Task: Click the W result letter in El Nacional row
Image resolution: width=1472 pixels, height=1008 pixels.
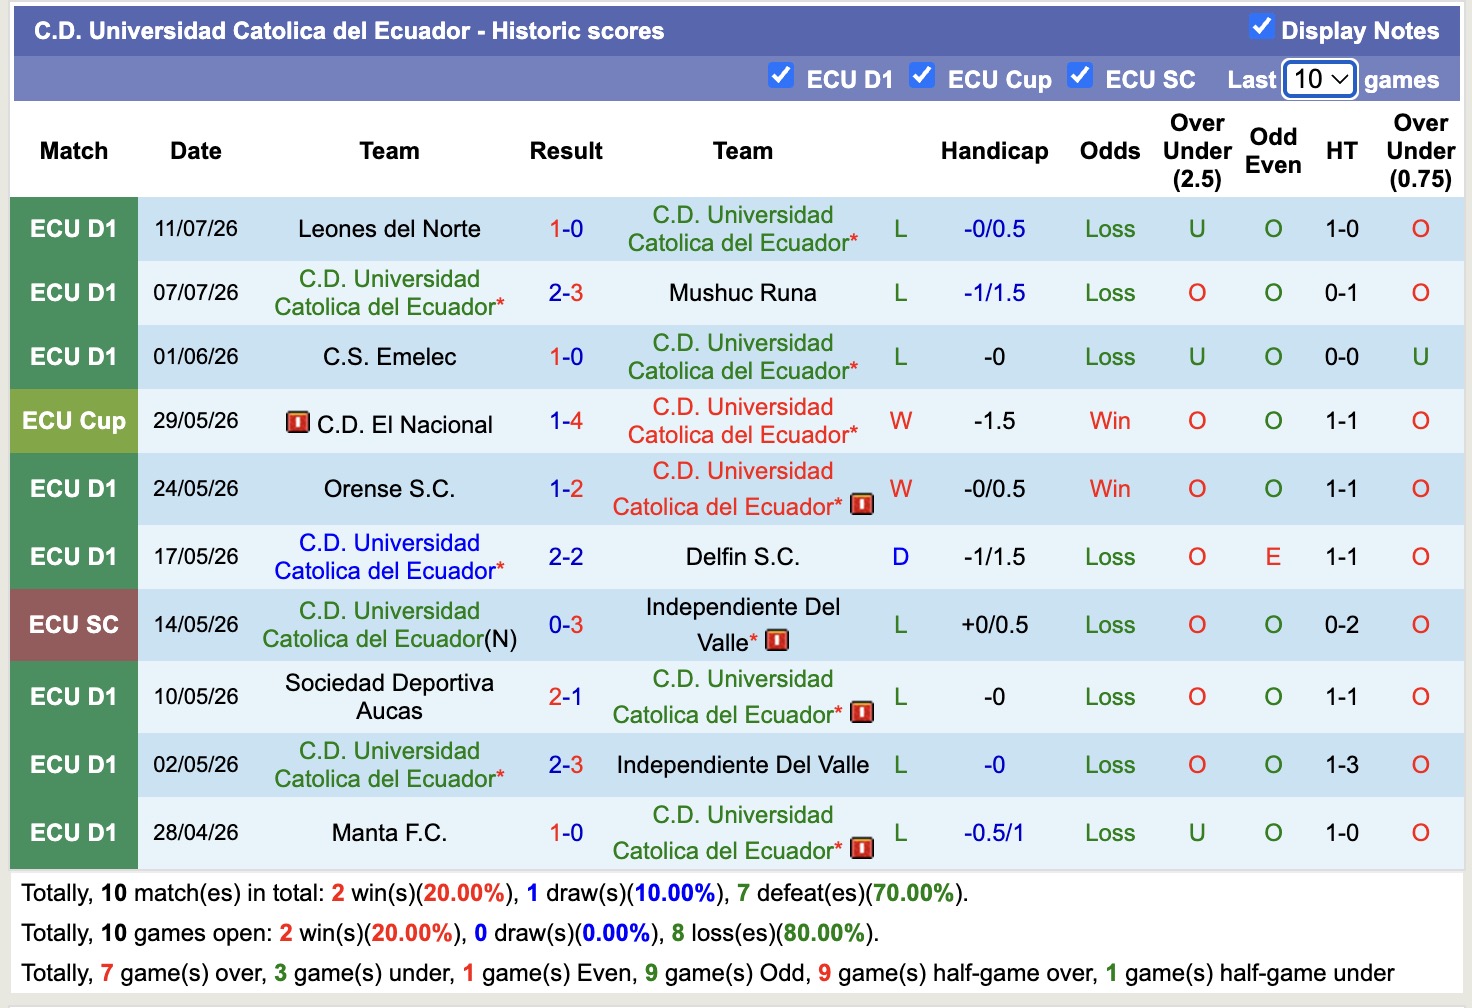Action: (900, 421)
